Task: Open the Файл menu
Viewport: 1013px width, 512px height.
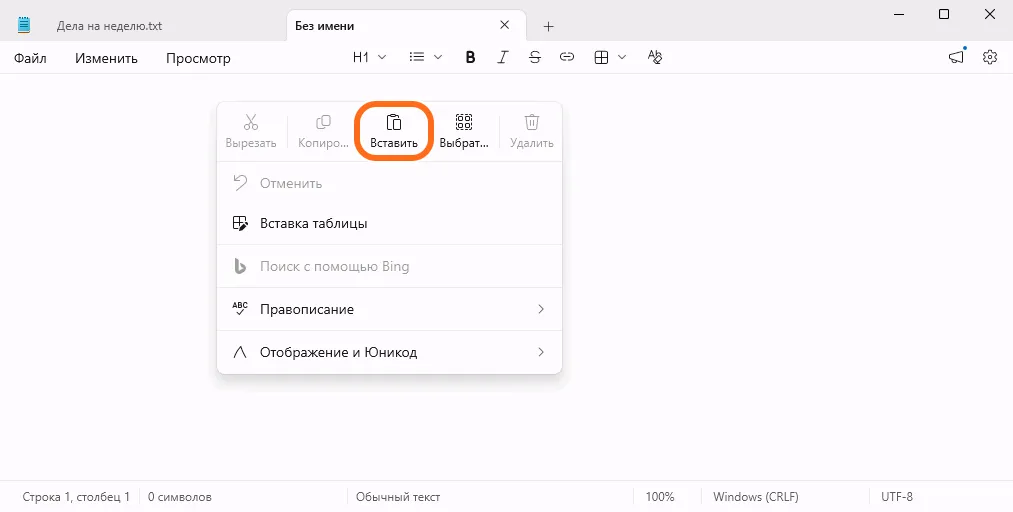Action: coord(30,58)
